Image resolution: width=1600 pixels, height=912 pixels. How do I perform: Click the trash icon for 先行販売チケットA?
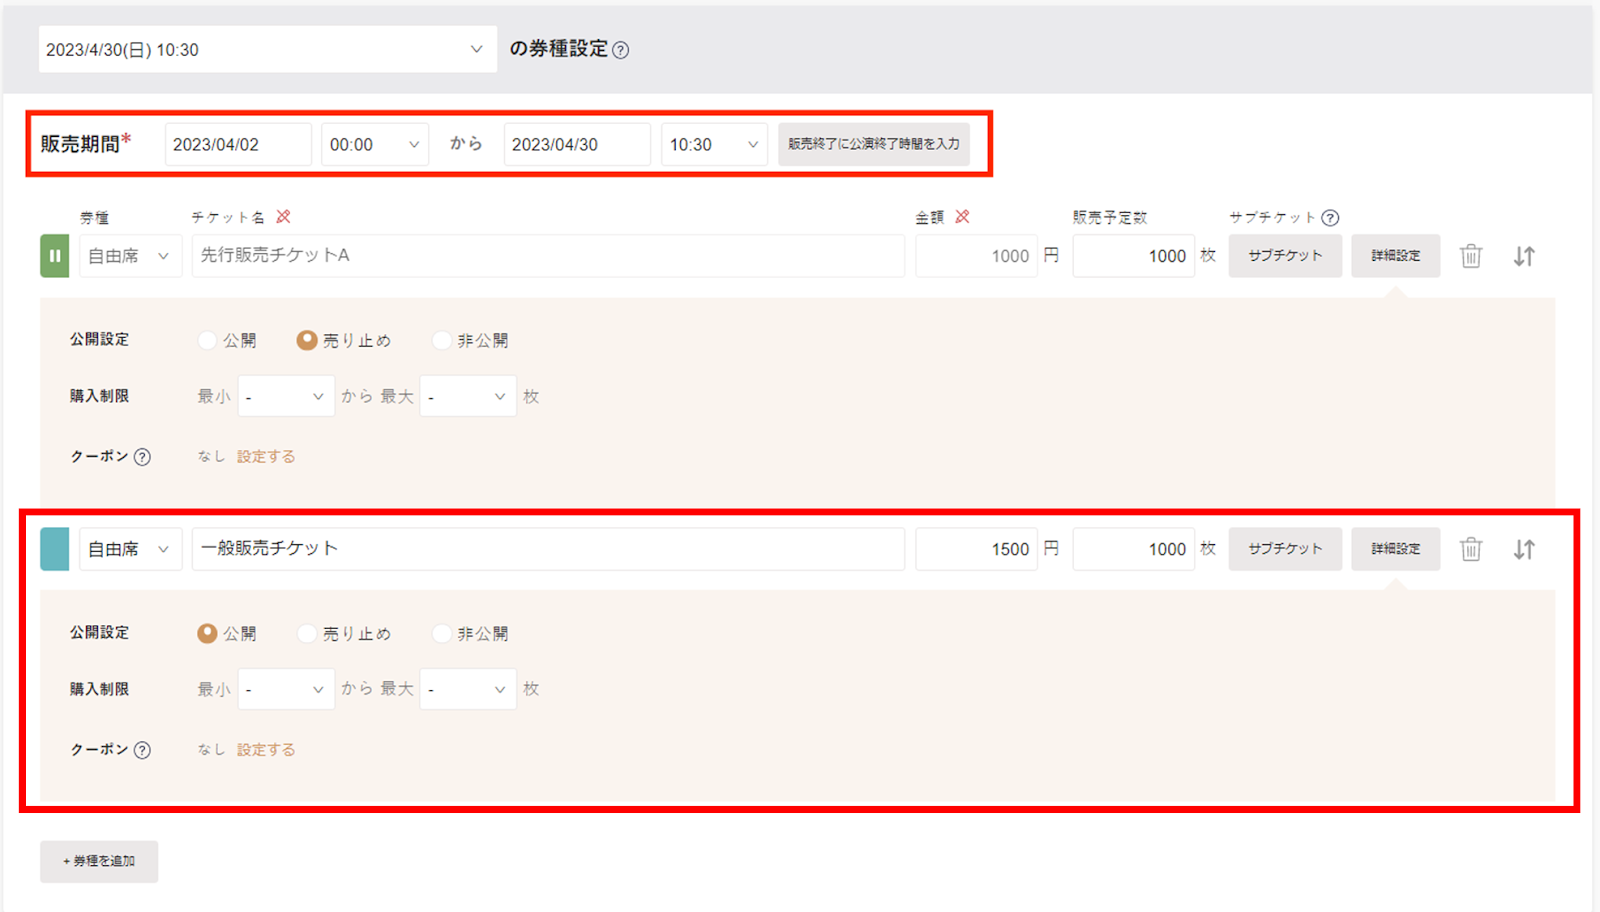click(x=1470, y=256)
